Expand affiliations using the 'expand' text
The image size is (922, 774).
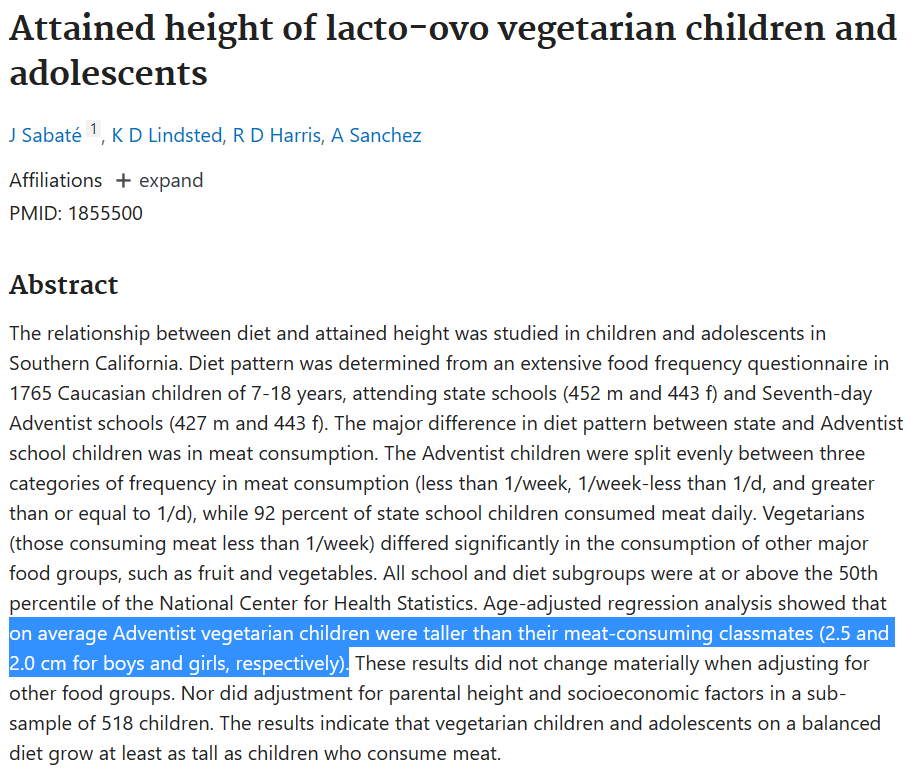point(171,181)
